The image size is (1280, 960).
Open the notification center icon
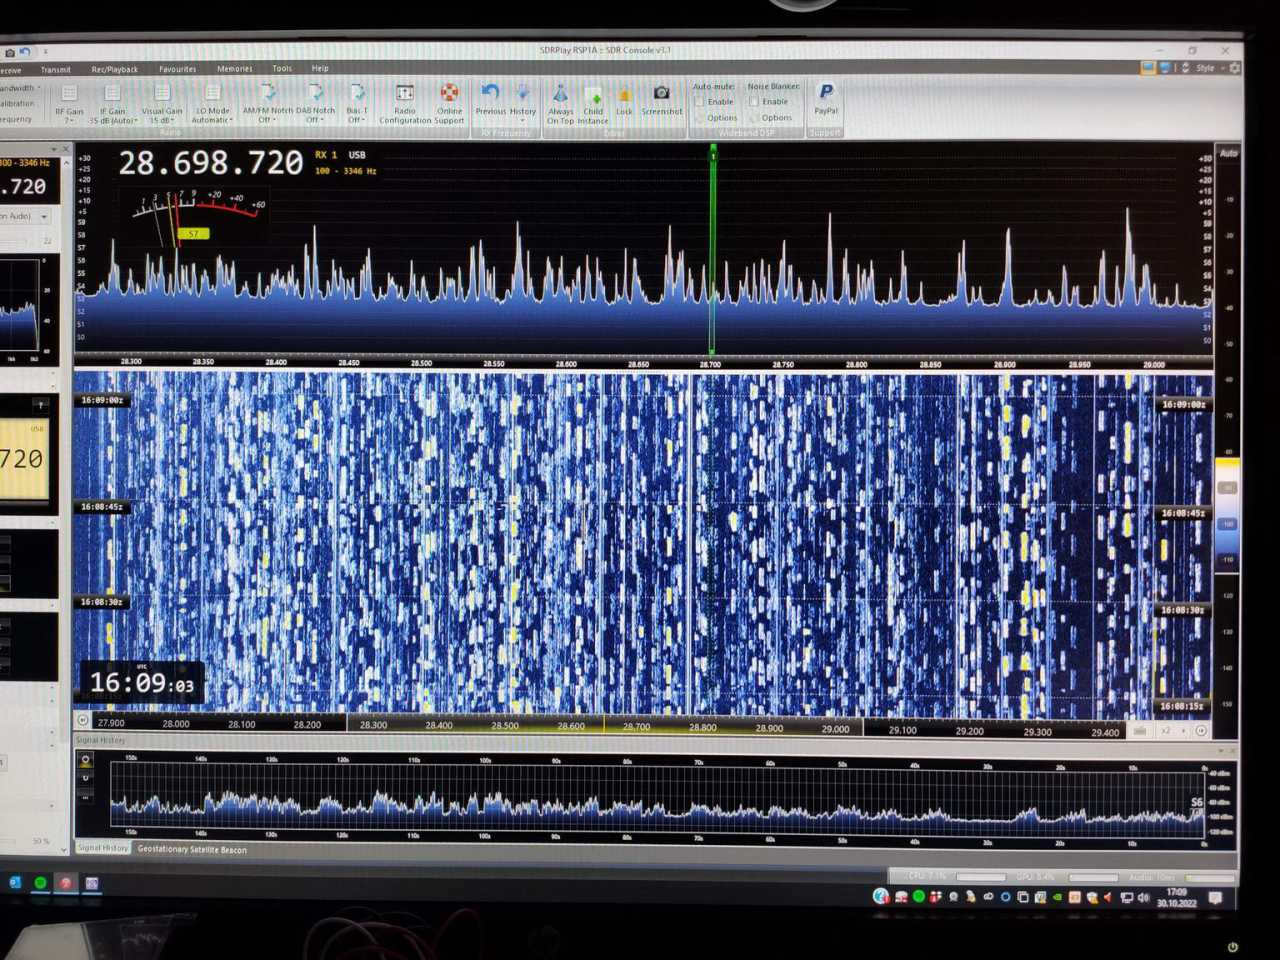click(x=1215, y=898)
